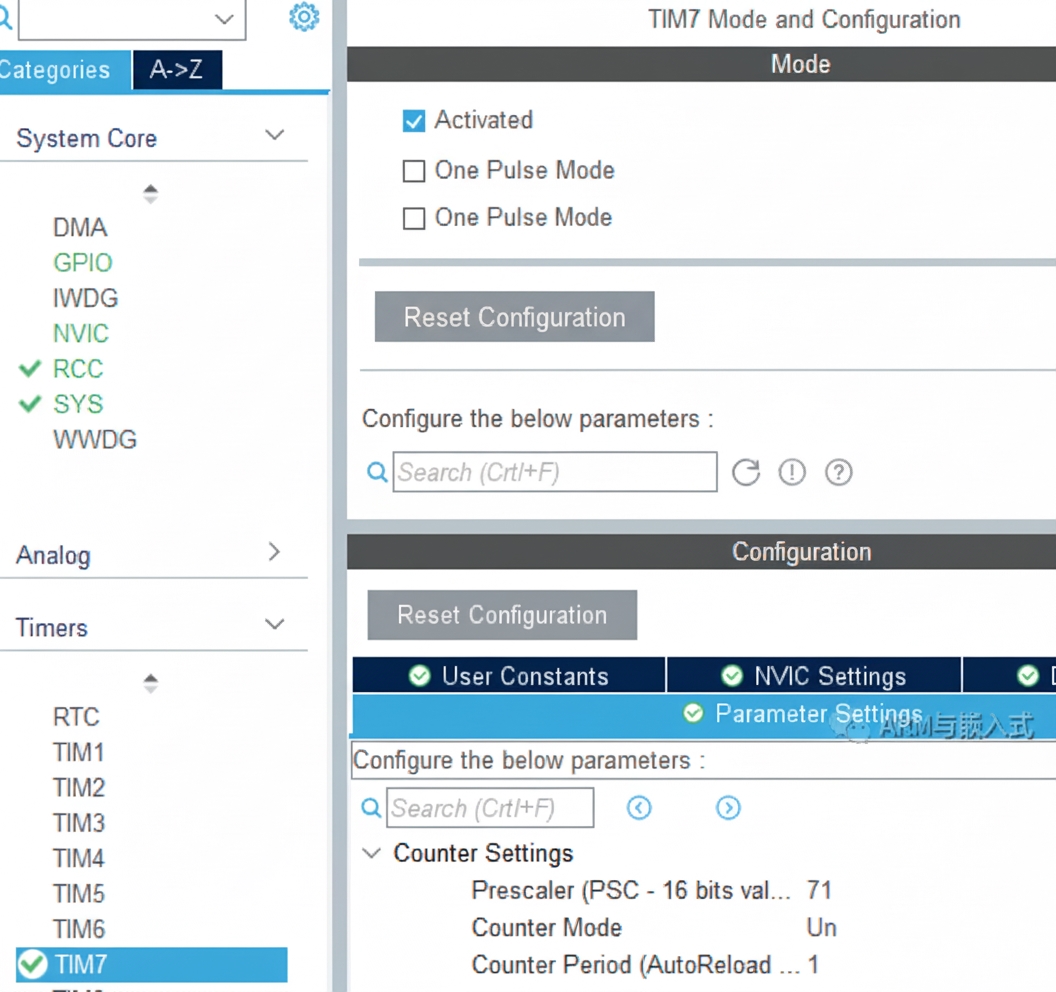Expand the Analog category

(x=274, y=552)
